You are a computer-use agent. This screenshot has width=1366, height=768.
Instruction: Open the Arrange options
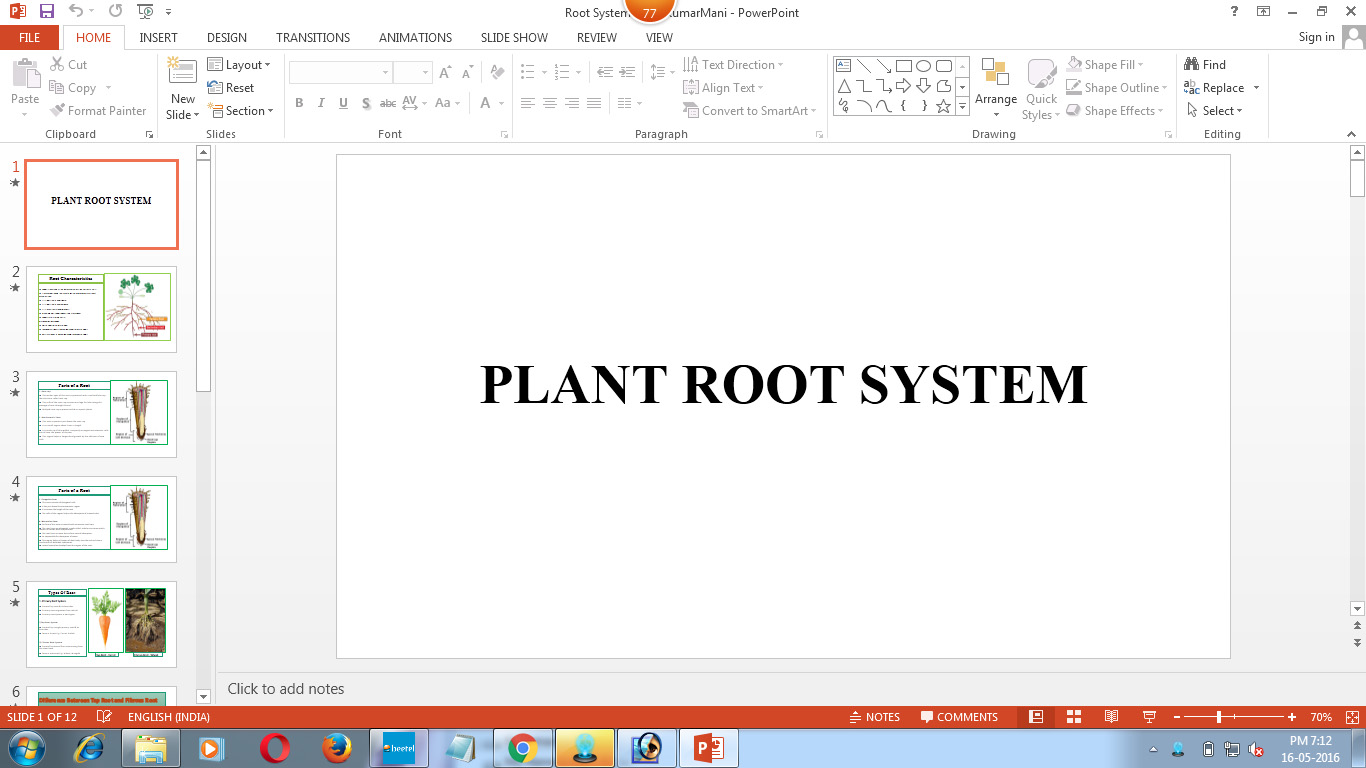[x=995, y=87]
